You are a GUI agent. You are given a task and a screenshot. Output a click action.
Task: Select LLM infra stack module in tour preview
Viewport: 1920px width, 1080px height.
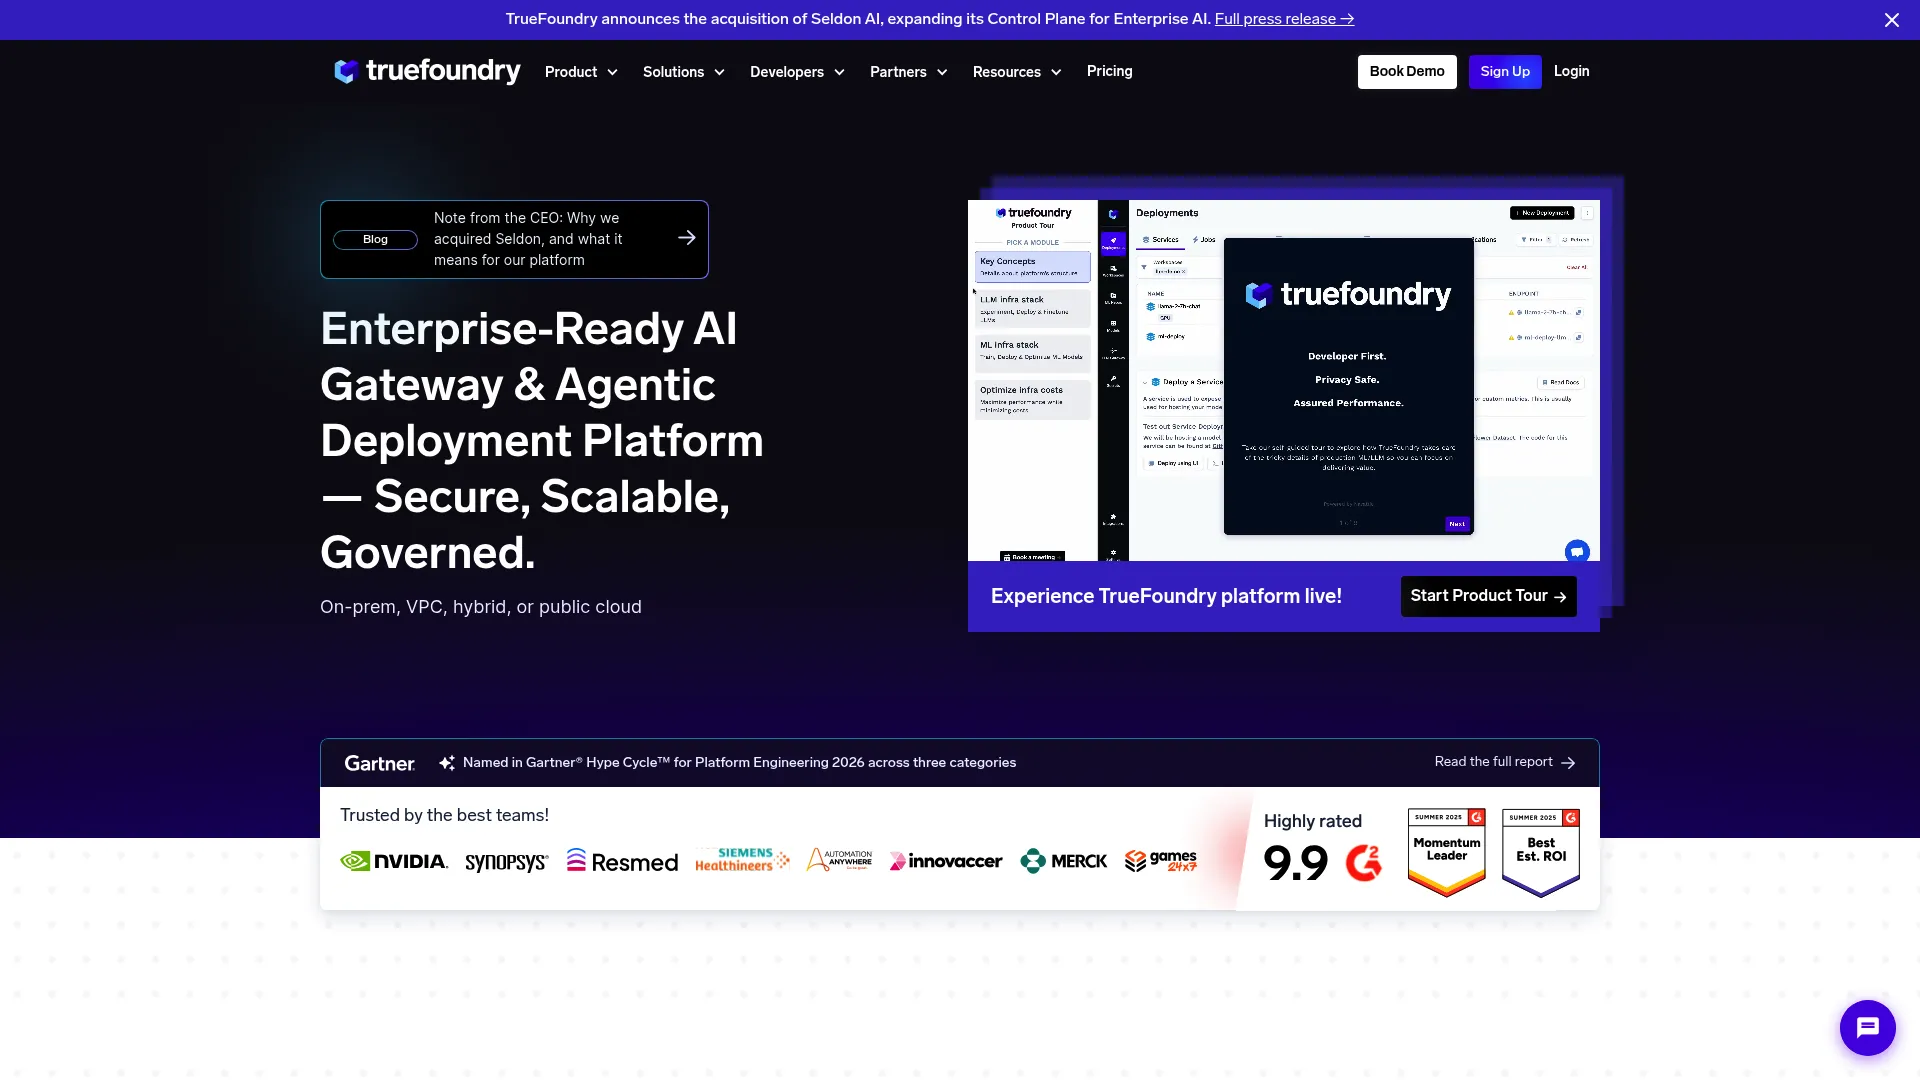pyautogui.click(x=1032, y=308)
